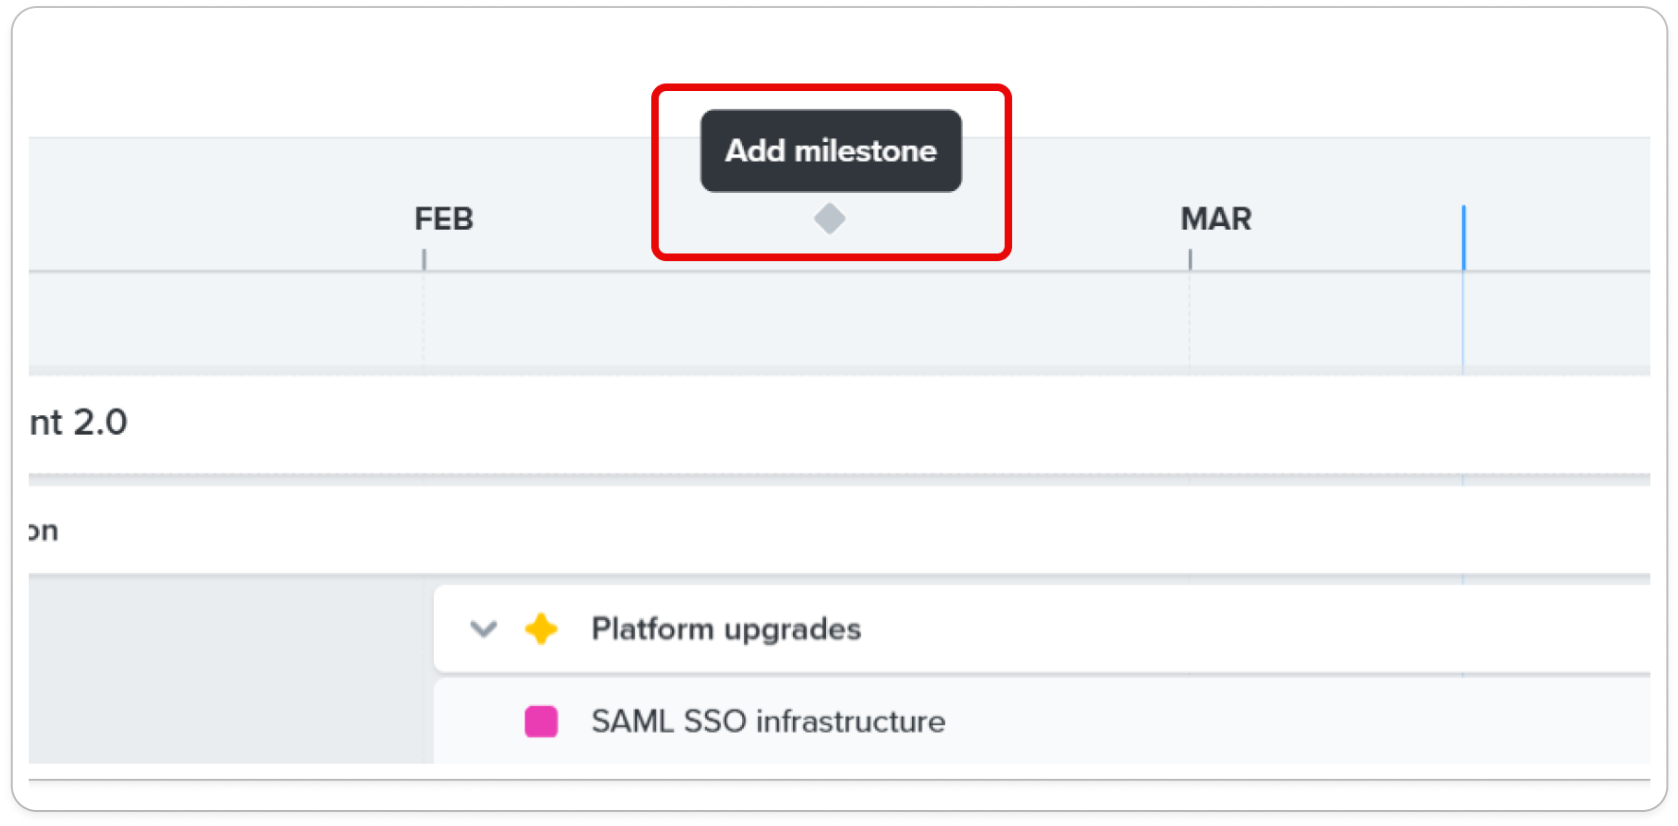Image resolution: width=1678 pixels, height=826 pixels.
Task: Click the tick mark below FEB
Action: (424, 260)
